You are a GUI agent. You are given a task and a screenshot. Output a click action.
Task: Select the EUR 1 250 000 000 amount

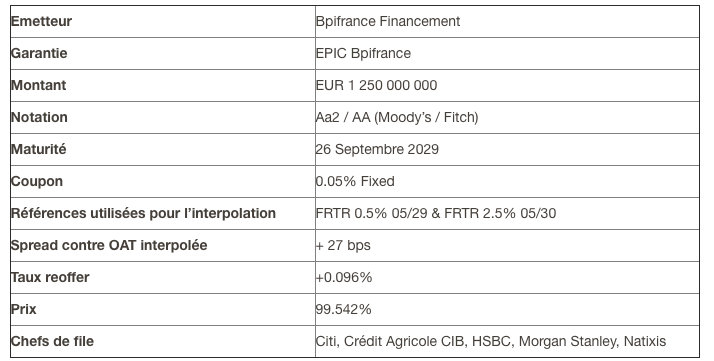pos(377,85)
